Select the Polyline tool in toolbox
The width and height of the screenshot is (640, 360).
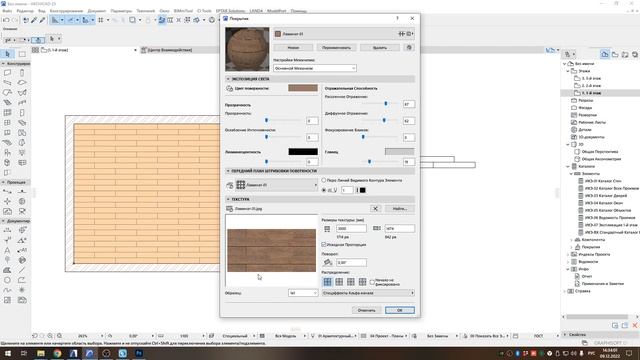click(x=22, y=280)
